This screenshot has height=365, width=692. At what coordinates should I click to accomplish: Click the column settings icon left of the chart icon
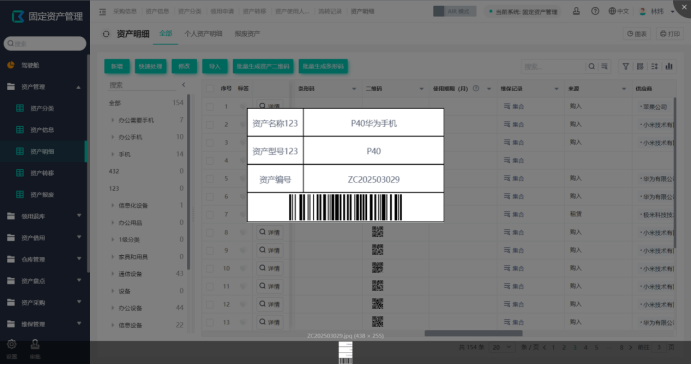pyautogui.click(x=654, y=67)
